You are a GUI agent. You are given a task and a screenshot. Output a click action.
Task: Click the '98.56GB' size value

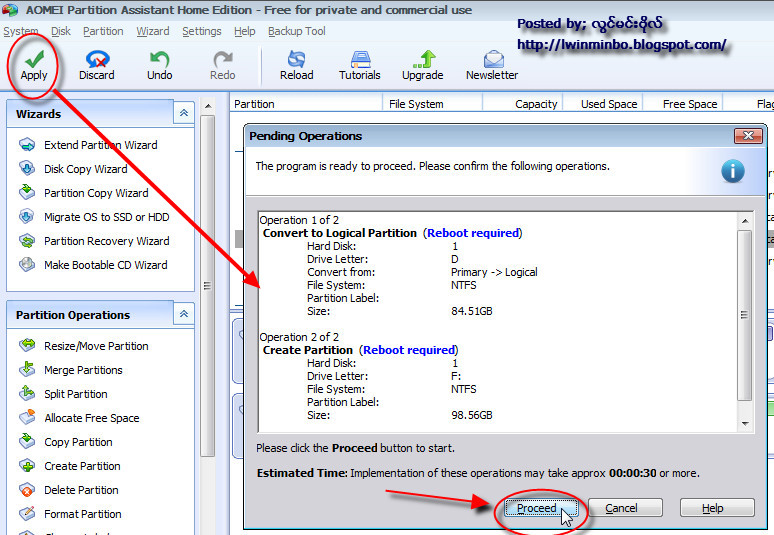click(x=471, y=415)
